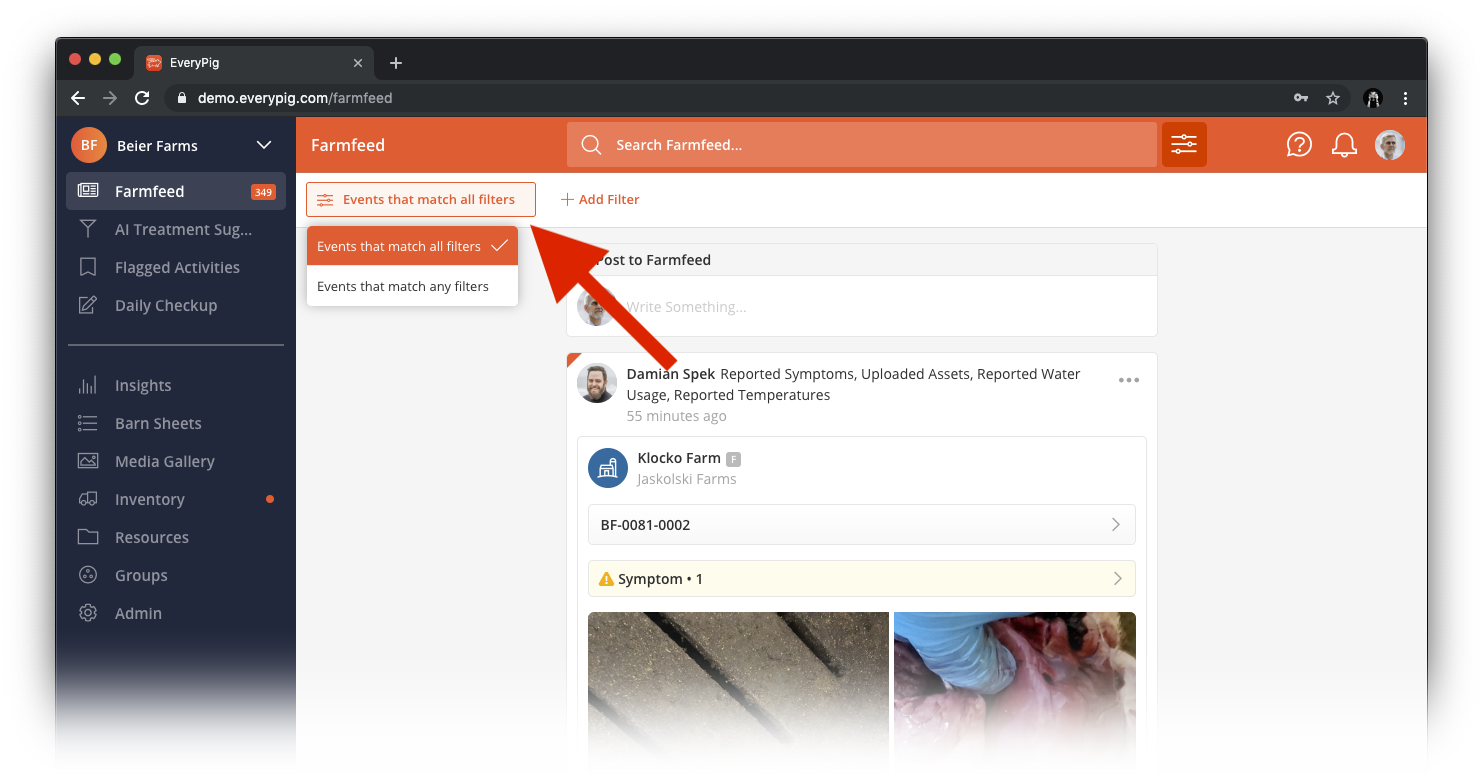Expand the BF-0081-0002 group row
This screenshot has width=1483, height=774.
[x=862, y=524]
